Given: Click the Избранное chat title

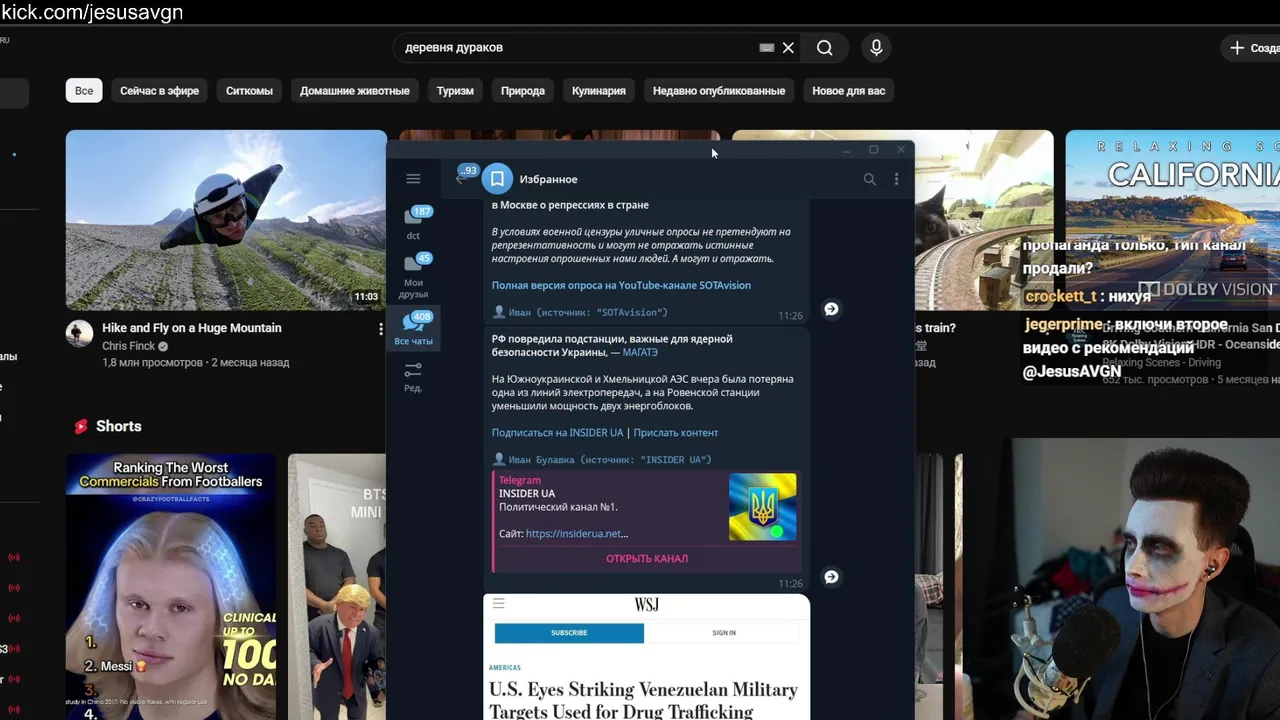Looking at the screenshot, I should pyautogui.click(x=549, y=179).
